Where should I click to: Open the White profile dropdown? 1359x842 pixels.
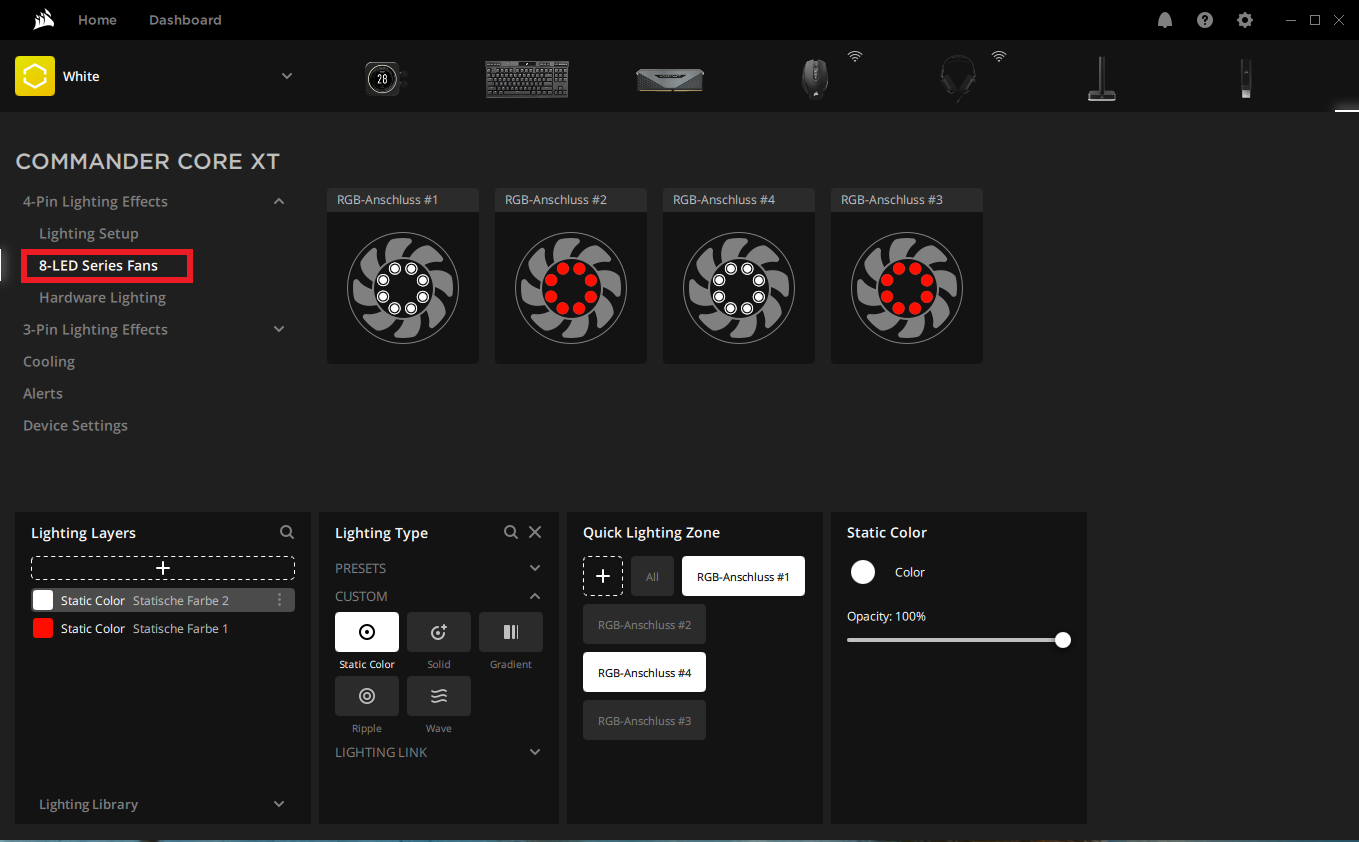click(x=287, y=76)
